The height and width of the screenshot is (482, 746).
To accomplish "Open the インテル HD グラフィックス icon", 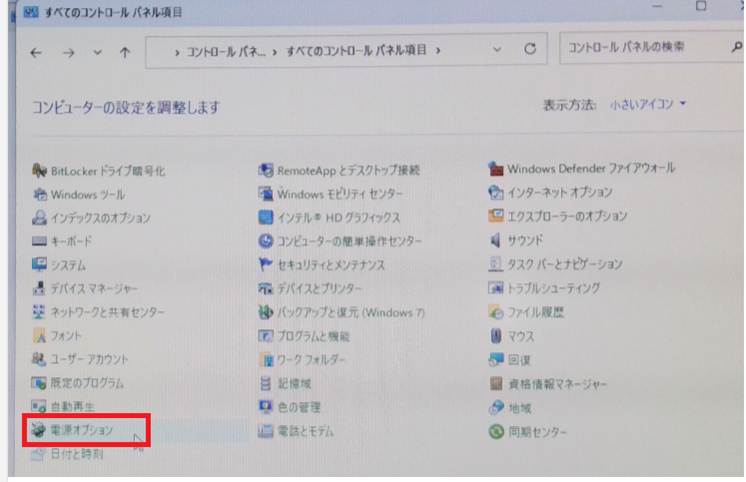I will 266,217.
